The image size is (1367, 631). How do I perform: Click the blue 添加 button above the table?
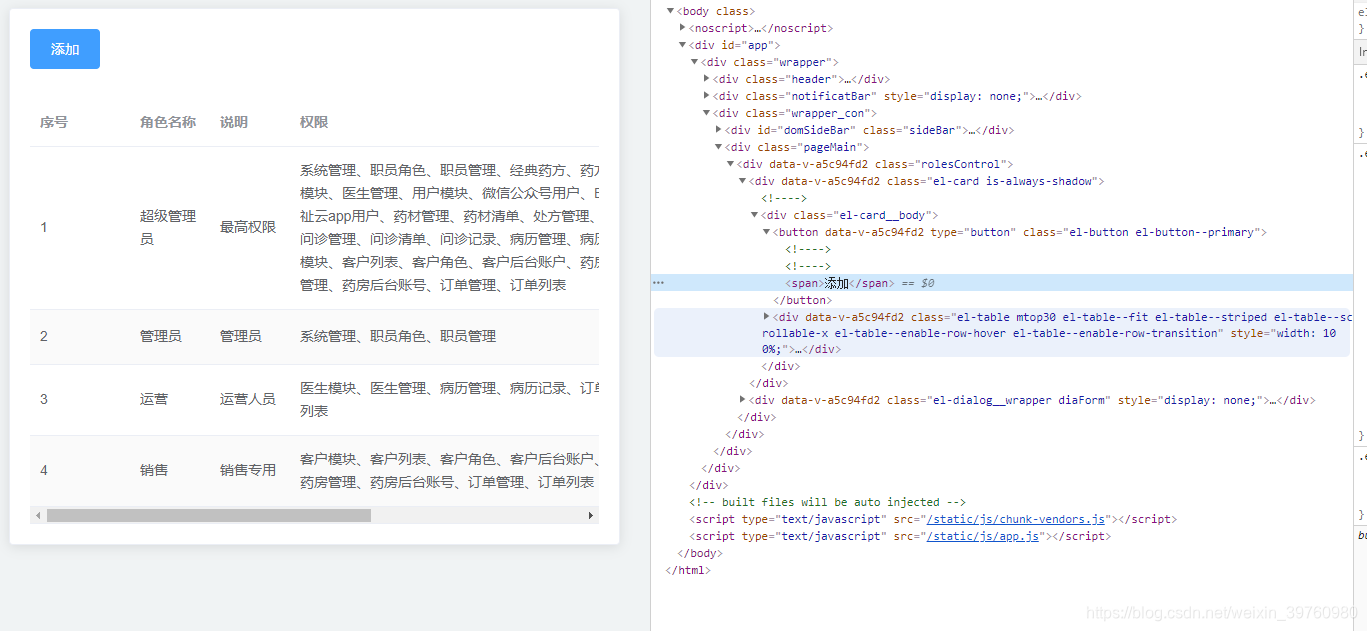64,48
